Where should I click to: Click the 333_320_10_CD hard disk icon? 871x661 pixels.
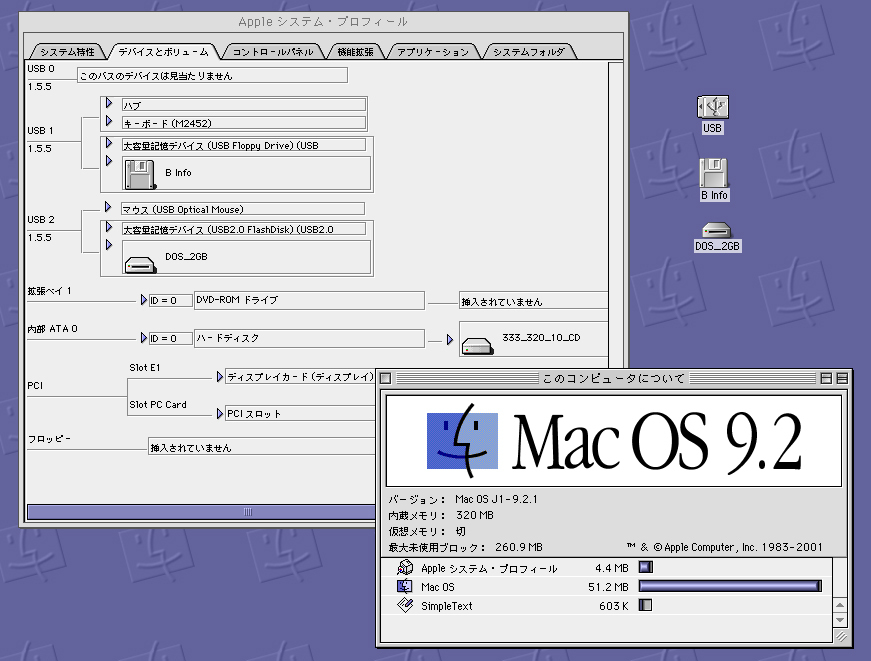pyautogui.click(x=478, y=347)
